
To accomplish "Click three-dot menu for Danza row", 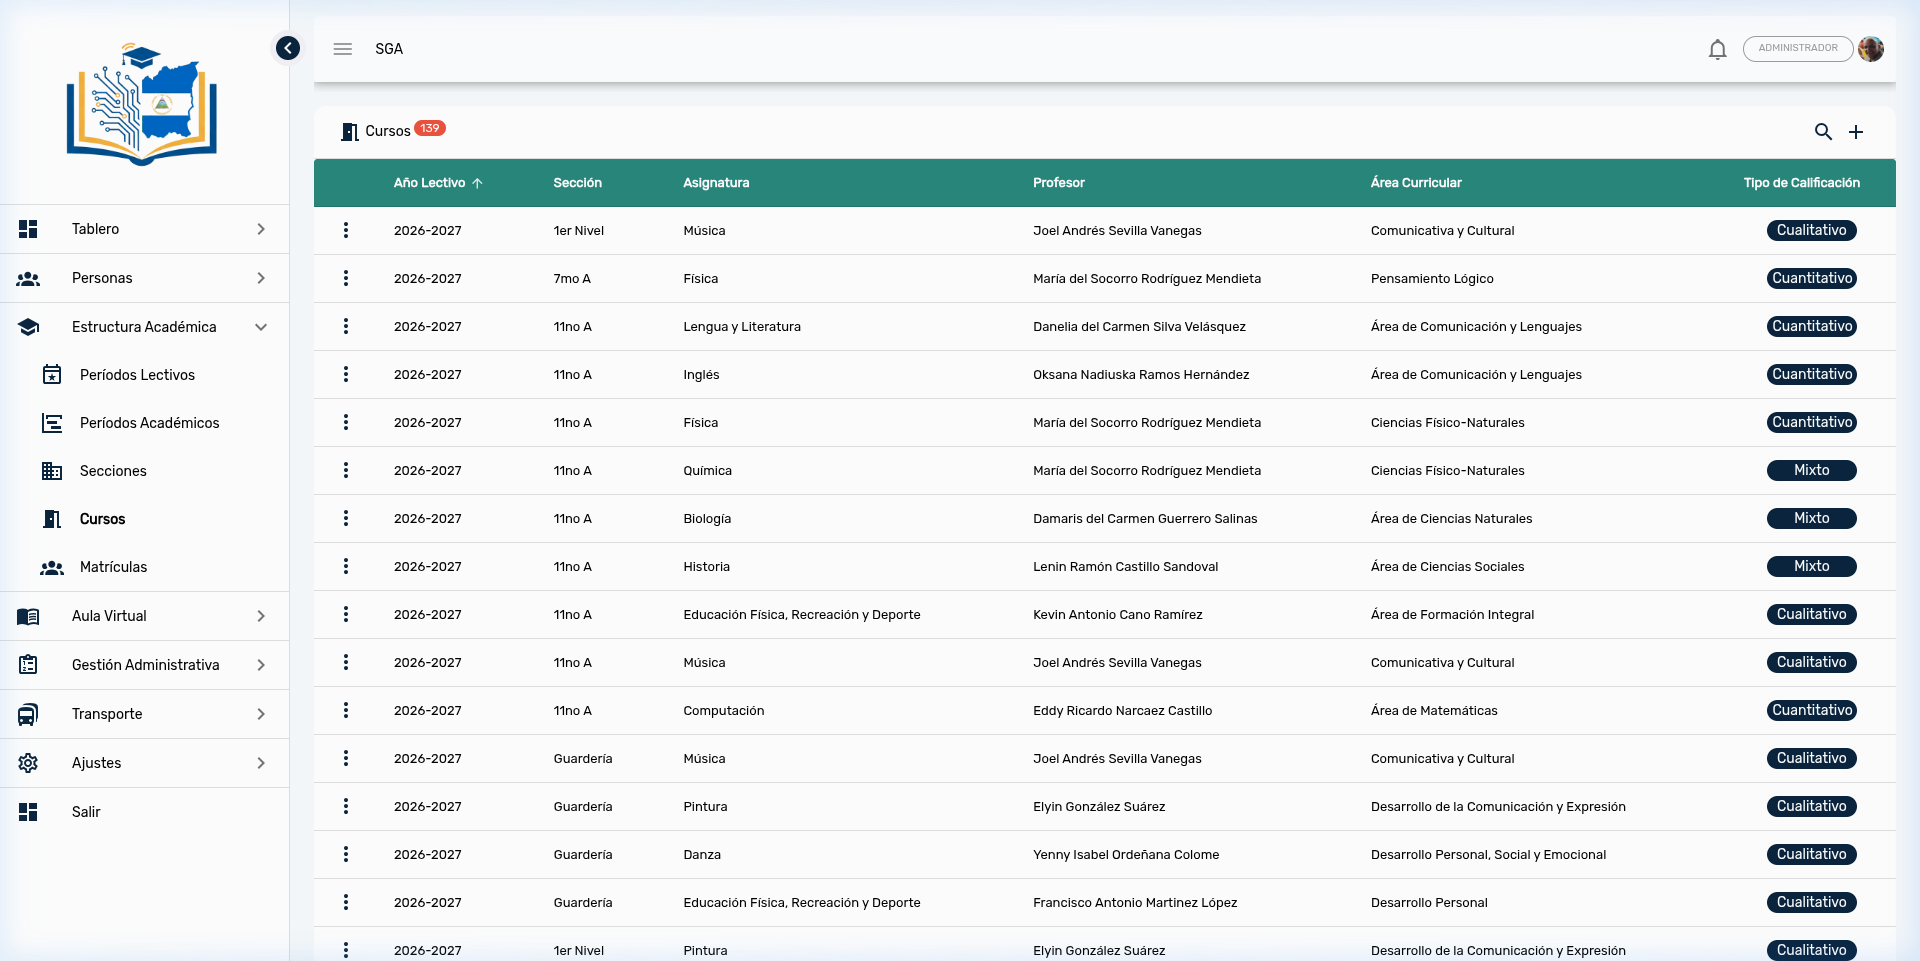I will 346,854.
